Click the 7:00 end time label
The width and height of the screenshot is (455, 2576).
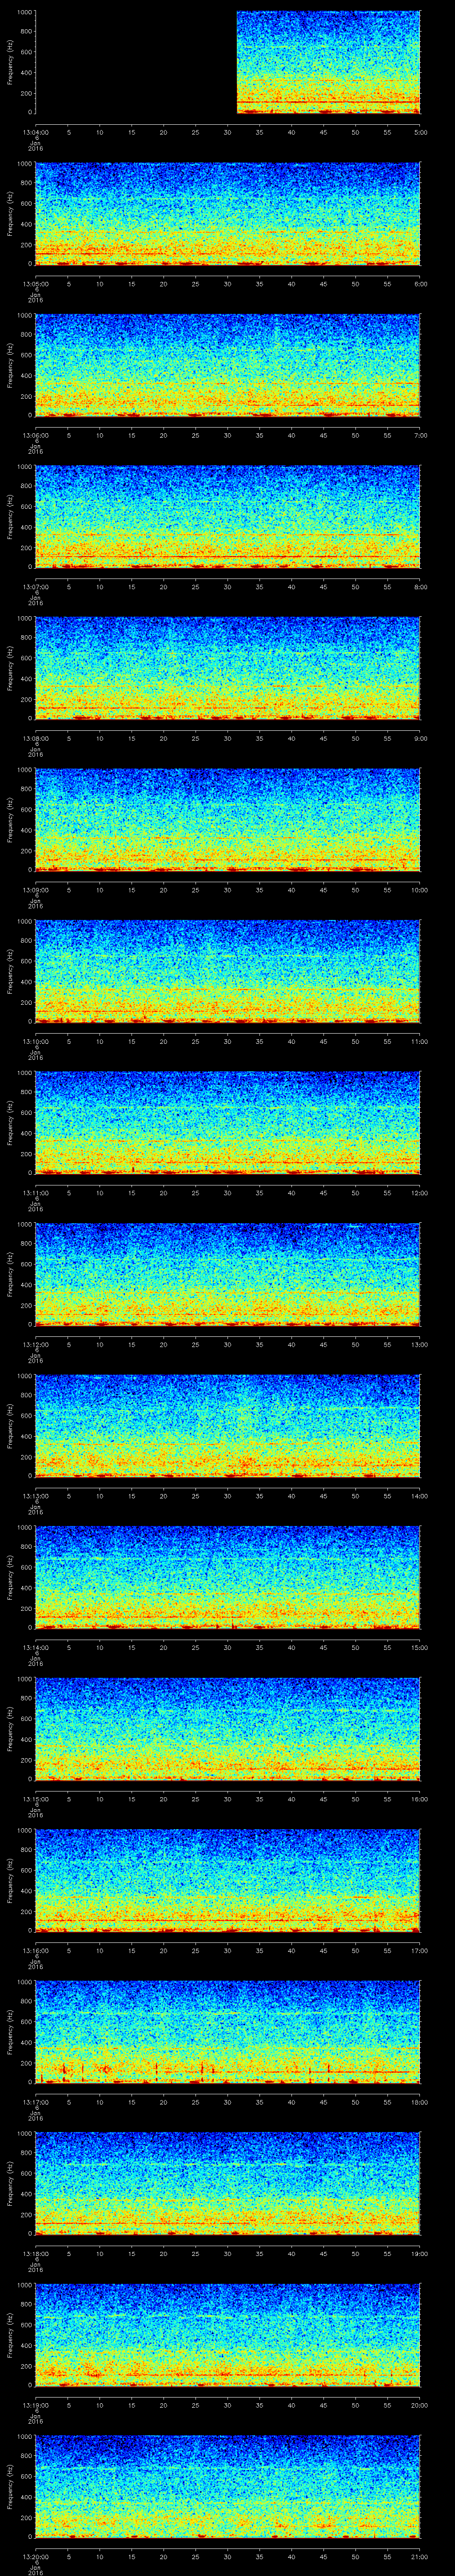[420, 435]
